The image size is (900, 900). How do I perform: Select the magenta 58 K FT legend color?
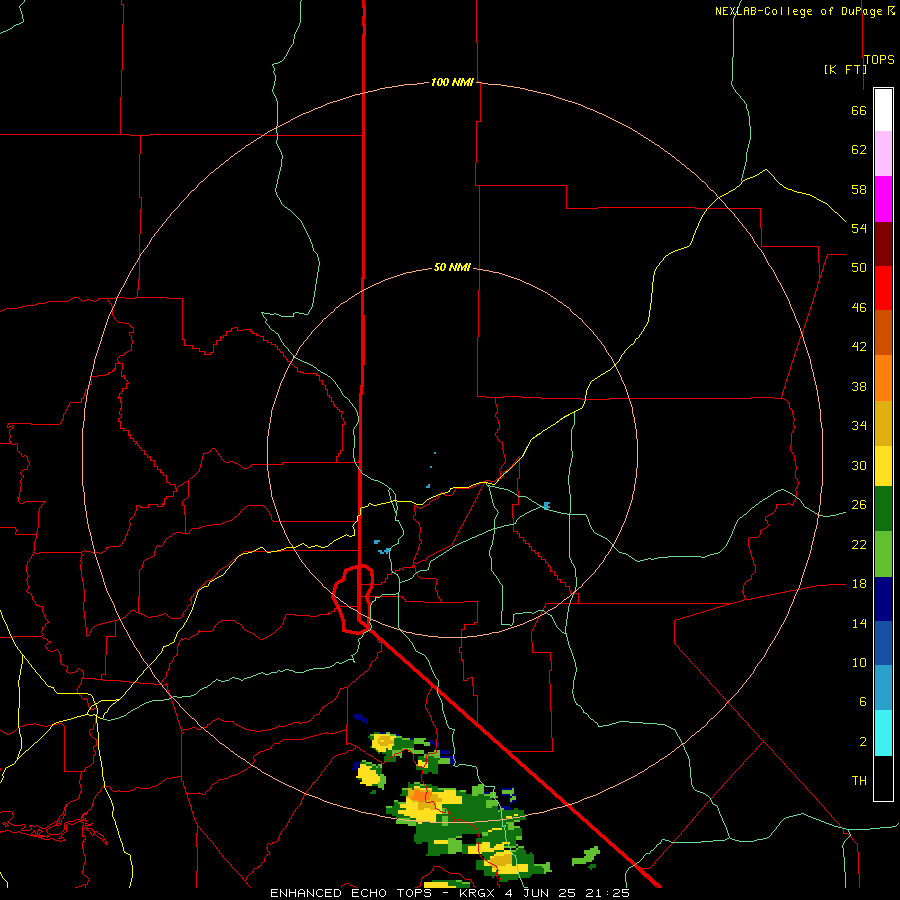[883, 199]
